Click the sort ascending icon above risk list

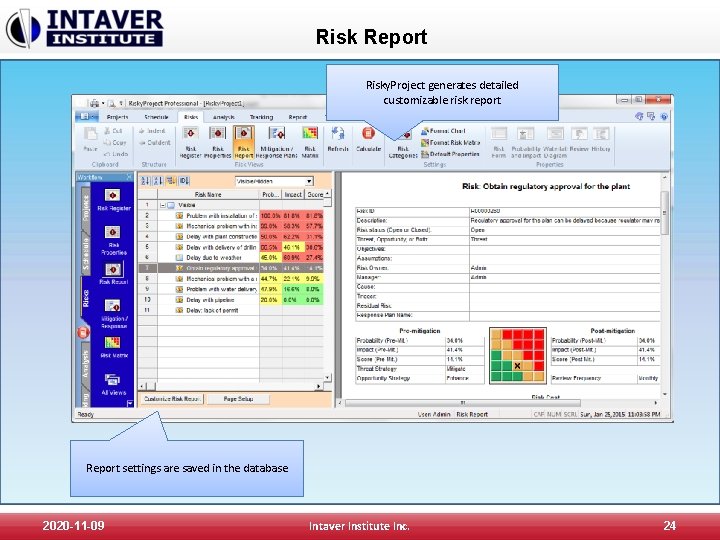[145, 181]
